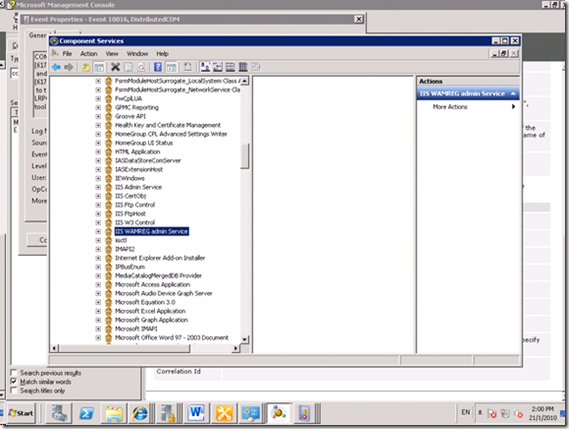Click the Forward arrow in Component Services toolbar

coord(69,67)
